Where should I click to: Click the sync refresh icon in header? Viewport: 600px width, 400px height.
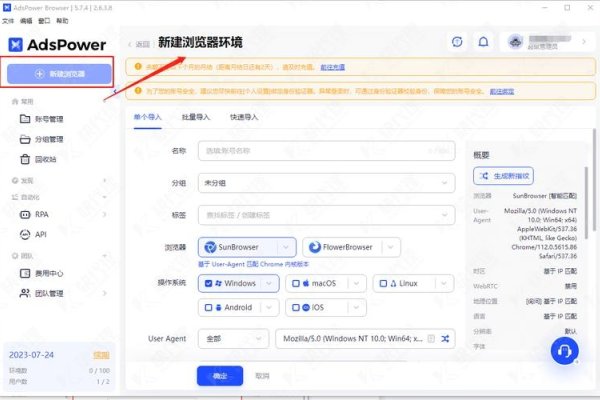click(457, 42)
